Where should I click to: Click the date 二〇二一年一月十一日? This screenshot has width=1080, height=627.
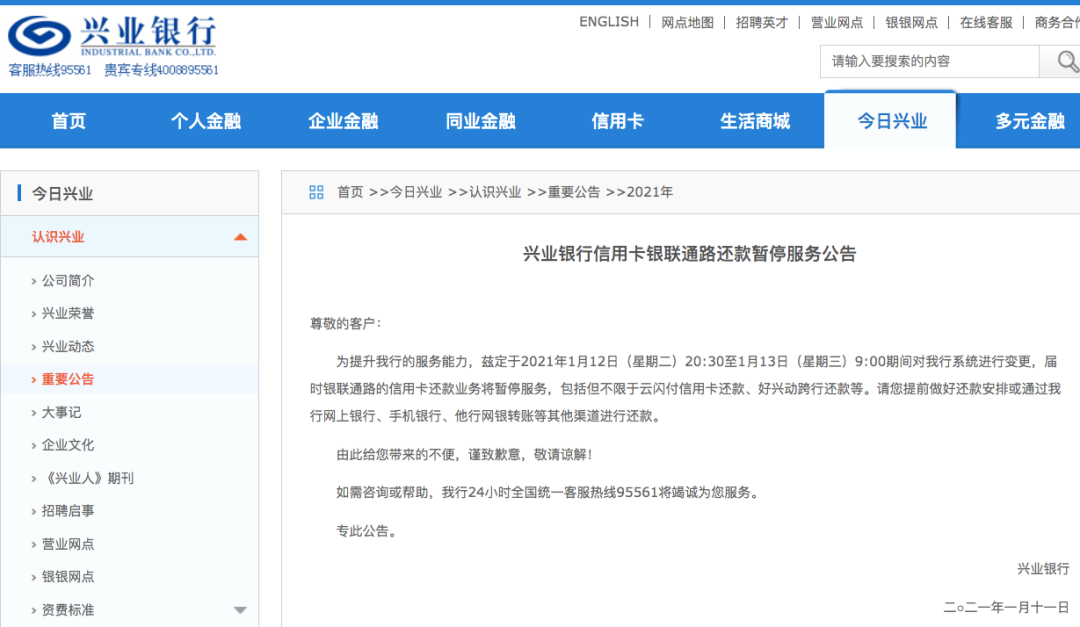click(1006, 607)
